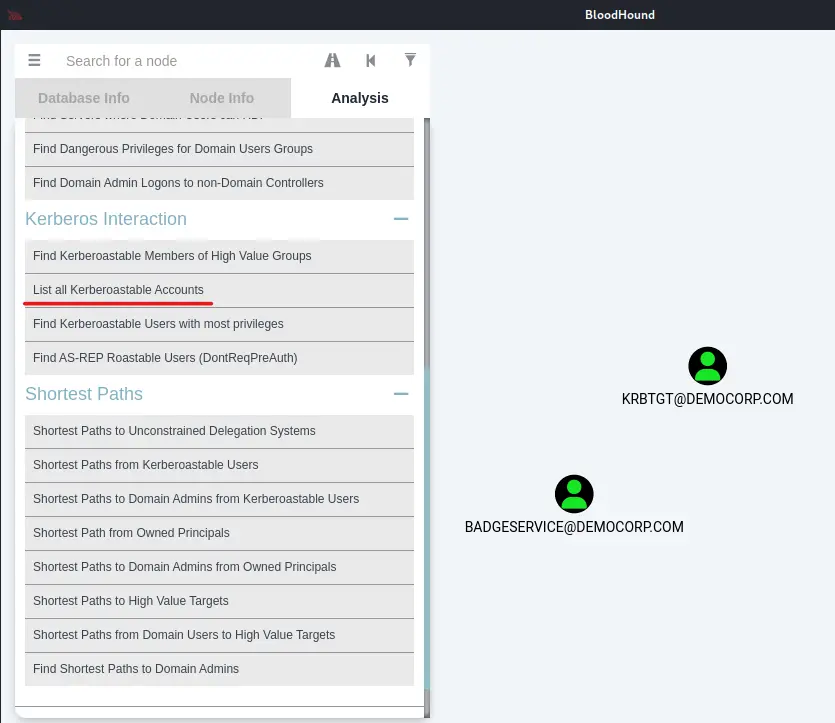Image resolution: width=835 pixels, height=723 pixels.
Task: Open the filter funnel icon
Action: click(410, 60)
